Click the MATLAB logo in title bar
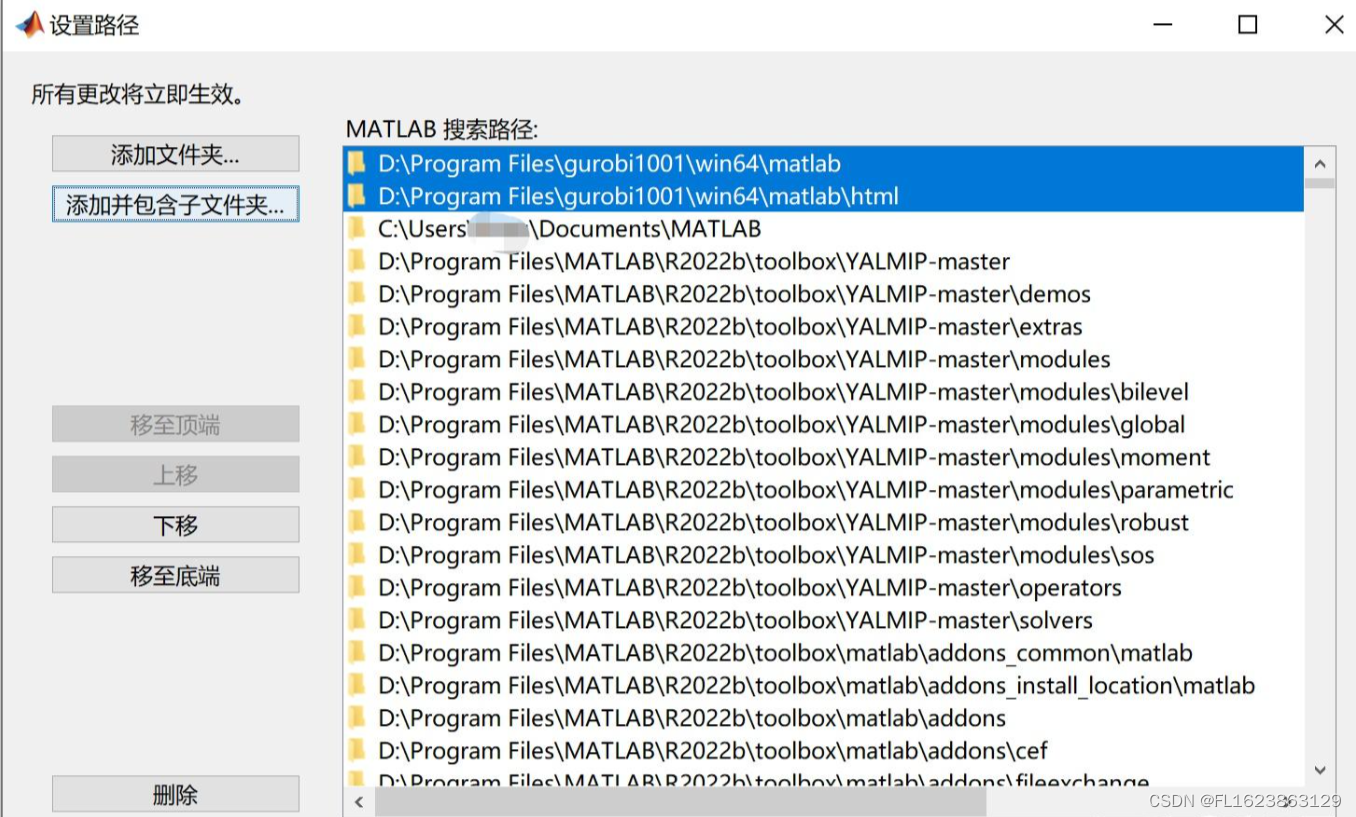Viewport: 1356px width, 817px height. 29,25
